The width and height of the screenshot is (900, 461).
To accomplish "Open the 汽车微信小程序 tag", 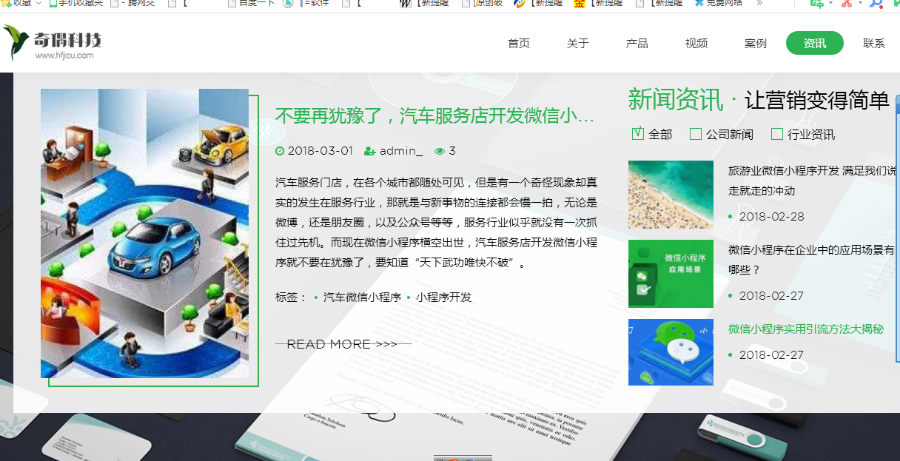I will (362, 297).
